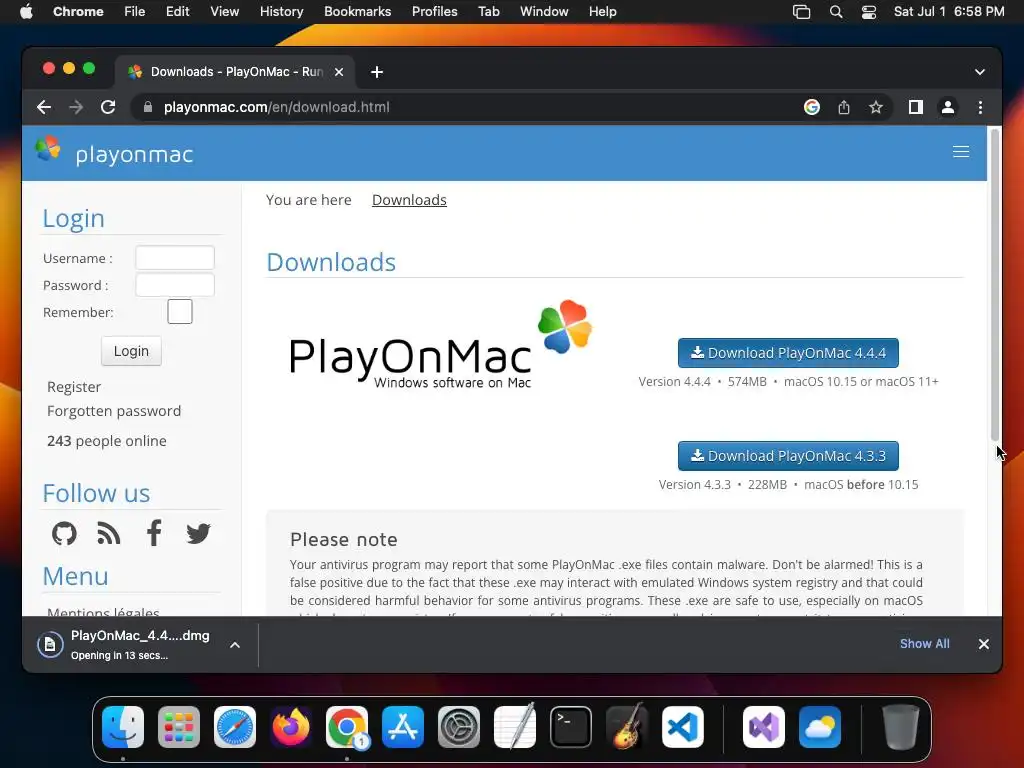The image size is (1024, 768).
Task: Click Downloads breadcrumb link
Action: tap(409, 200)
